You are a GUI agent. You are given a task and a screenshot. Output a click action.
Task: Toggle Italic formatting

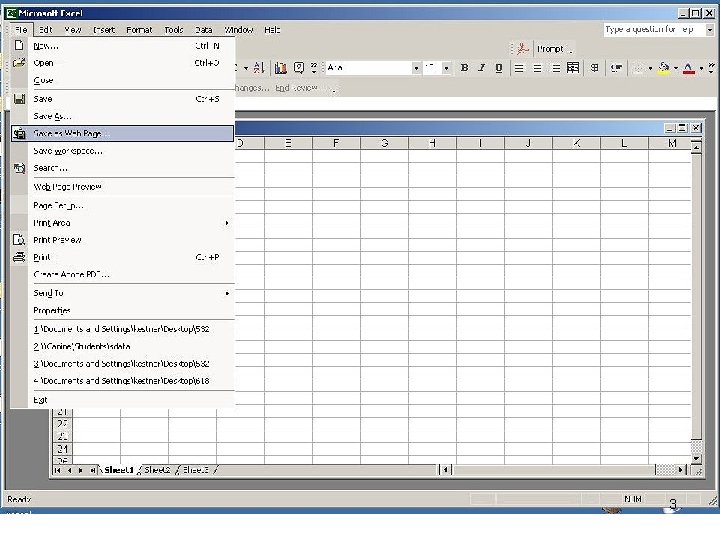[481, 68]
